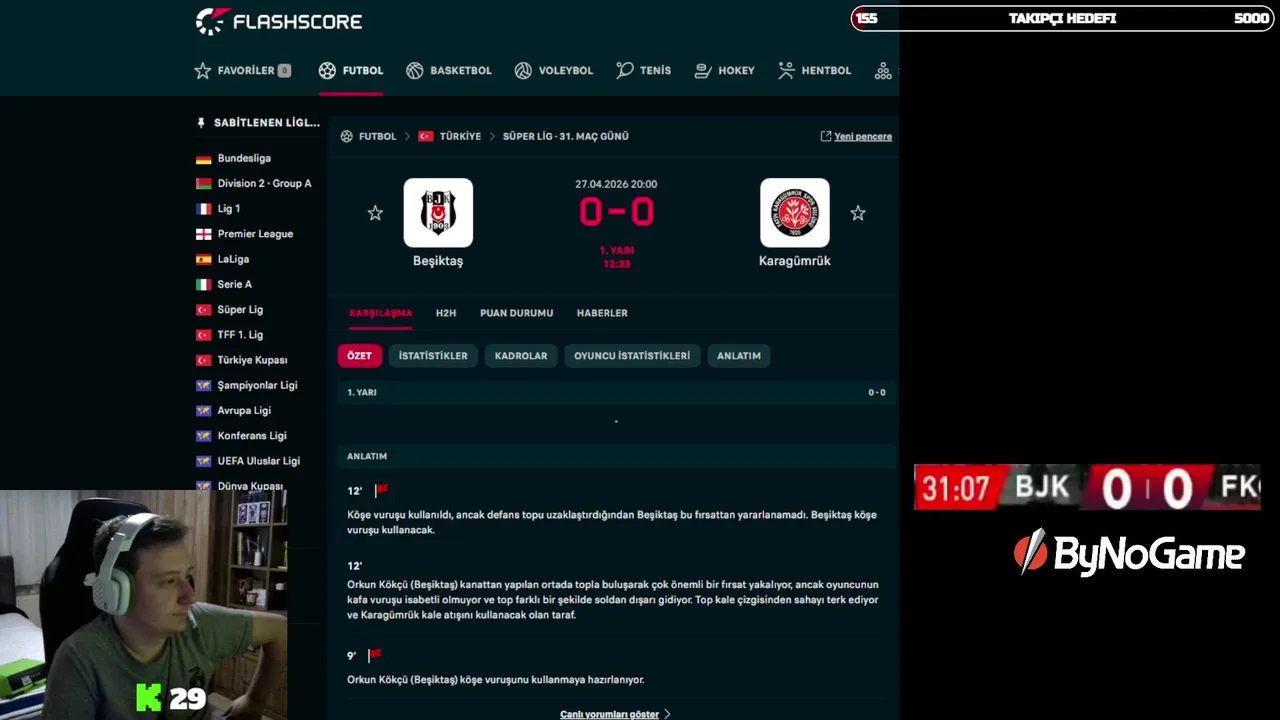Open Premier League in sidebar
1280x720 pixels.
tap(255, 234)
